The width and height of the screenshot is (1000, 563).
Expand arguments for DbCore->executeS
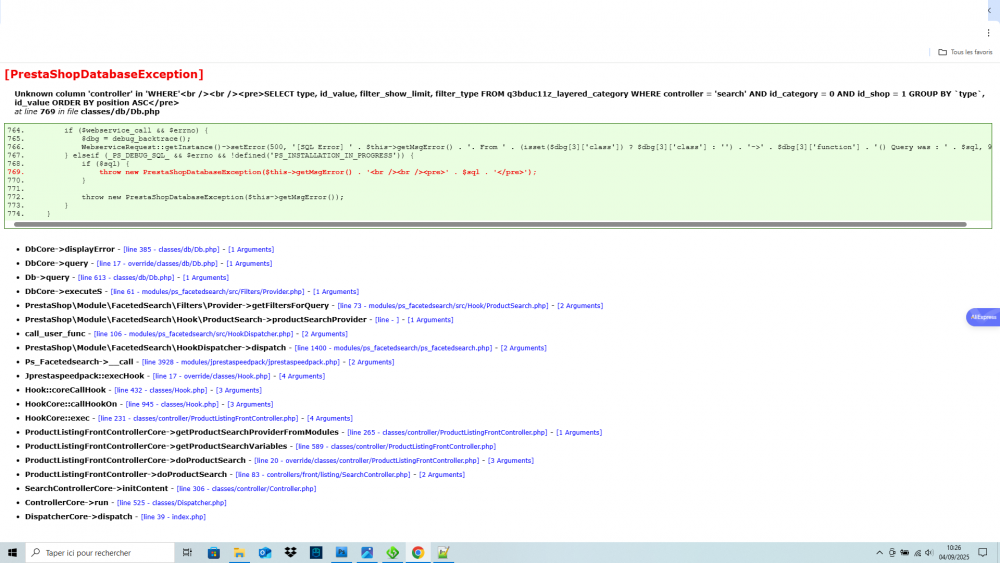click(335, 291)
